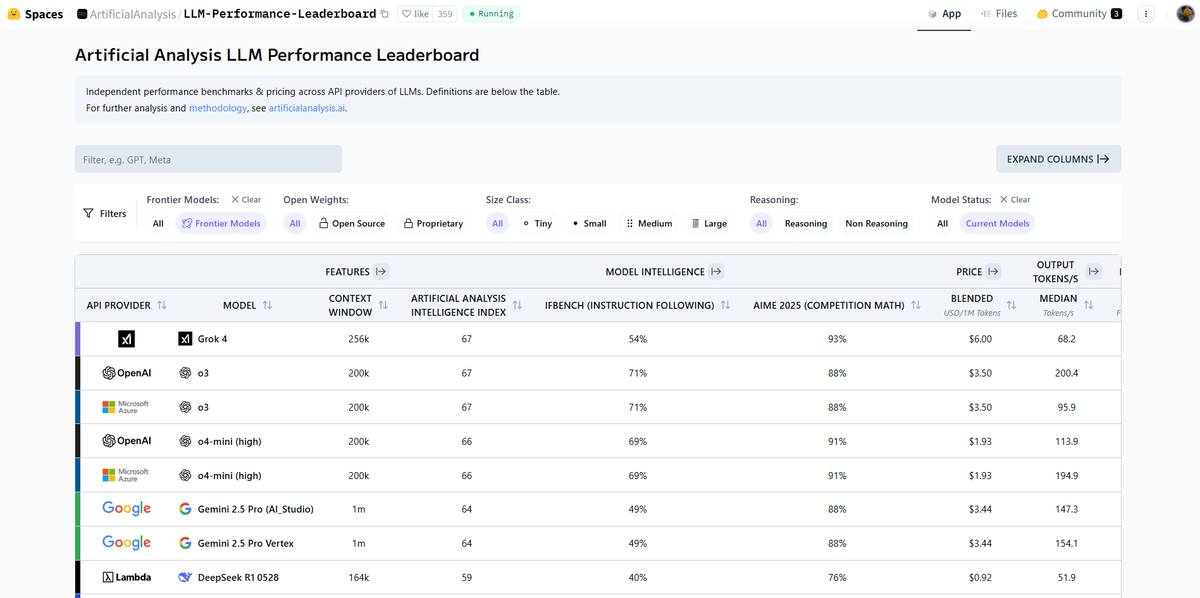
Task: Toggle the Current Models filter chip
Action: pyautogui.click(x=997, y=223)
